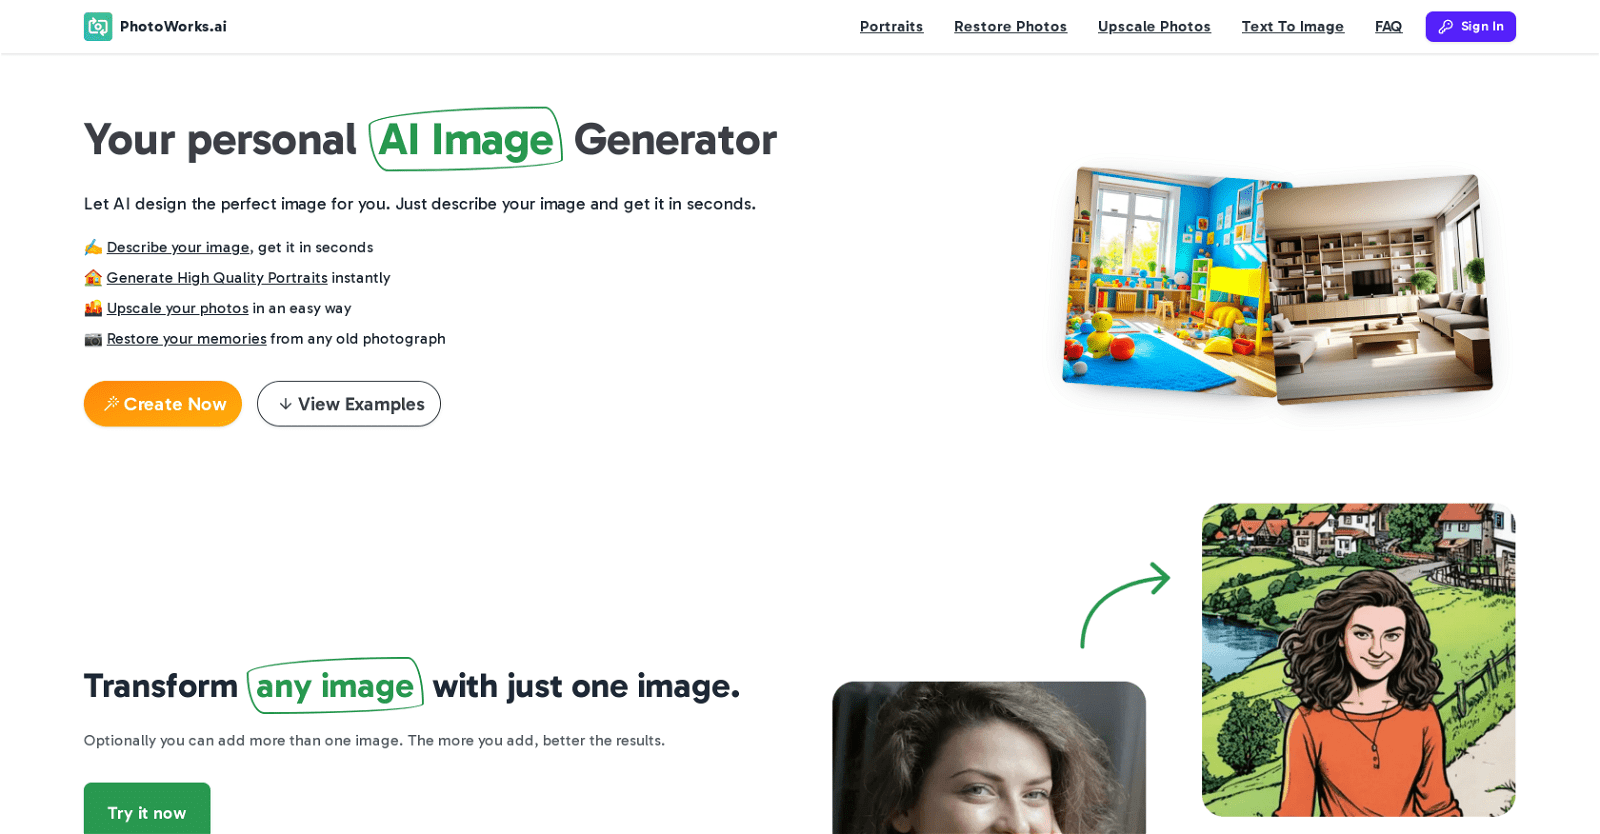Viewport: 1600px width, 834px height.
Task: Click the PhotoWorks.ai brand name text
Action: click(173, 27)
